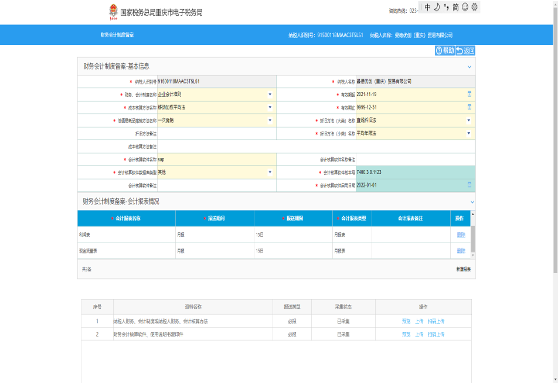Screen dimensions: 558x384
Task: Click the 会计报表类型 column header
Action: point(352,218)
